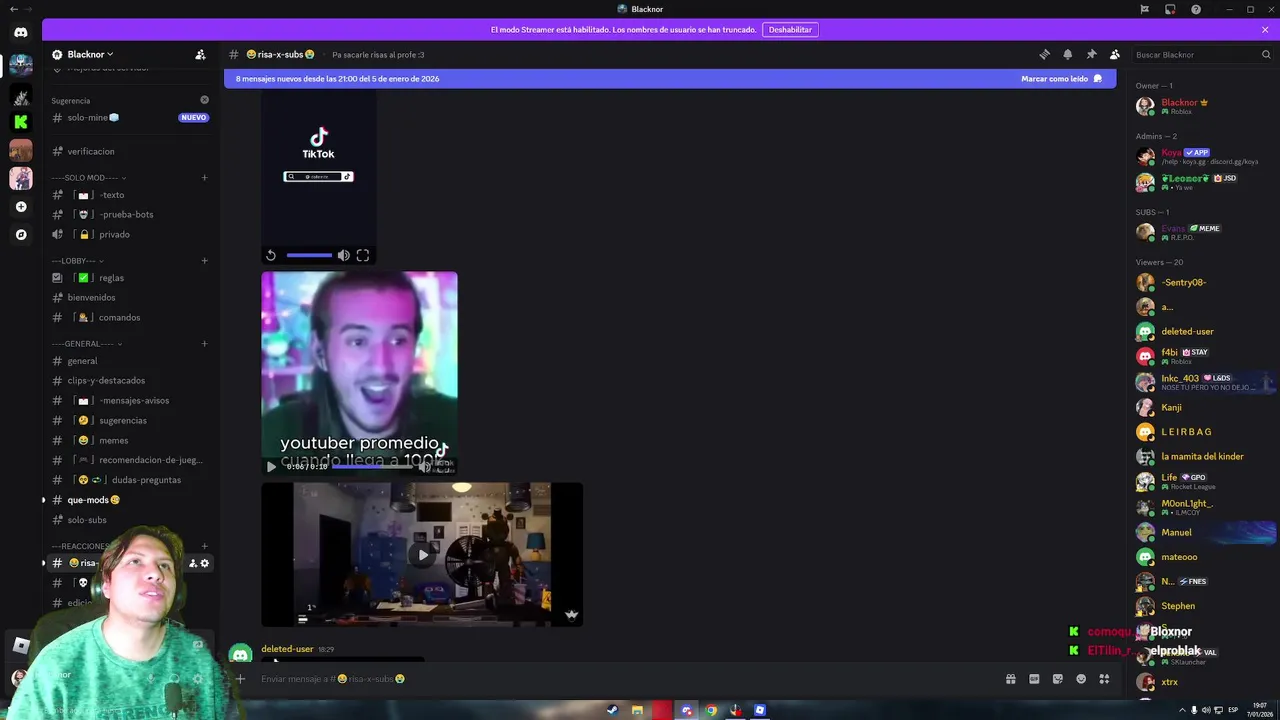Create channel in LOBBY category
This screenshot has height=720, width=1280.
204,261
